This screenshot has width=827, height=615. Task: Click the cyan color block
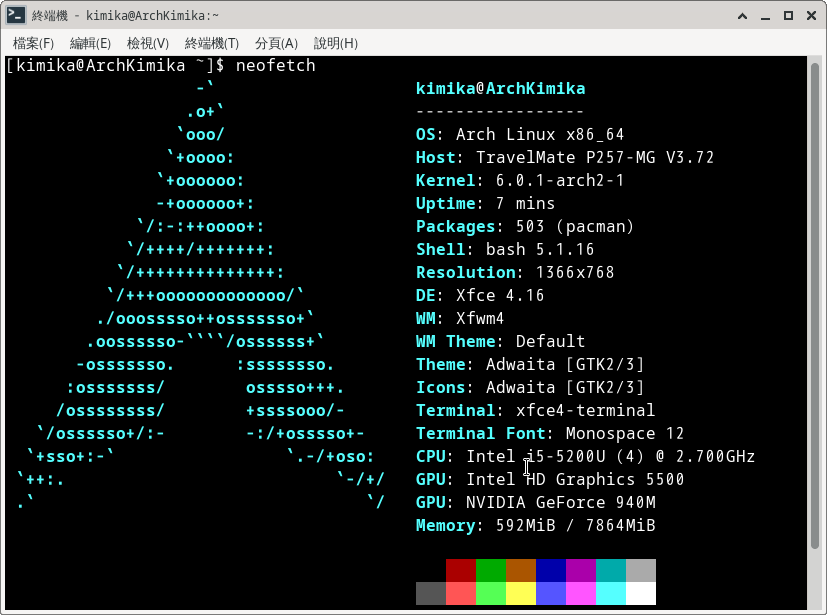[x=611, y=593]
